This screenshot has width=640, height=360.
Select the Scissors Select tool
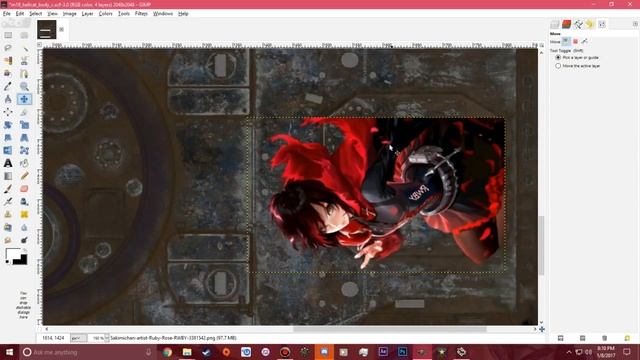(24, 61)
